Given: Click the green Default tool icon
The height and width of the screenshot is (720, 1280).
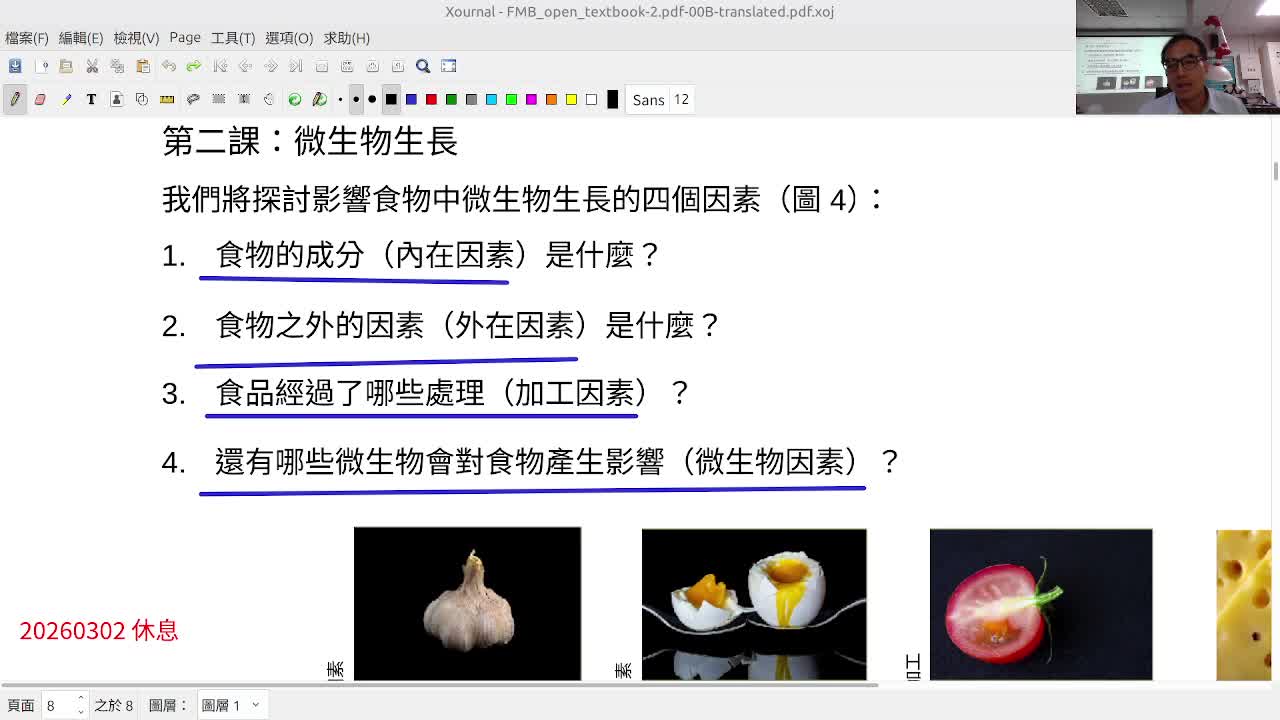Looking at the screenshot, I should click(295, 99).
